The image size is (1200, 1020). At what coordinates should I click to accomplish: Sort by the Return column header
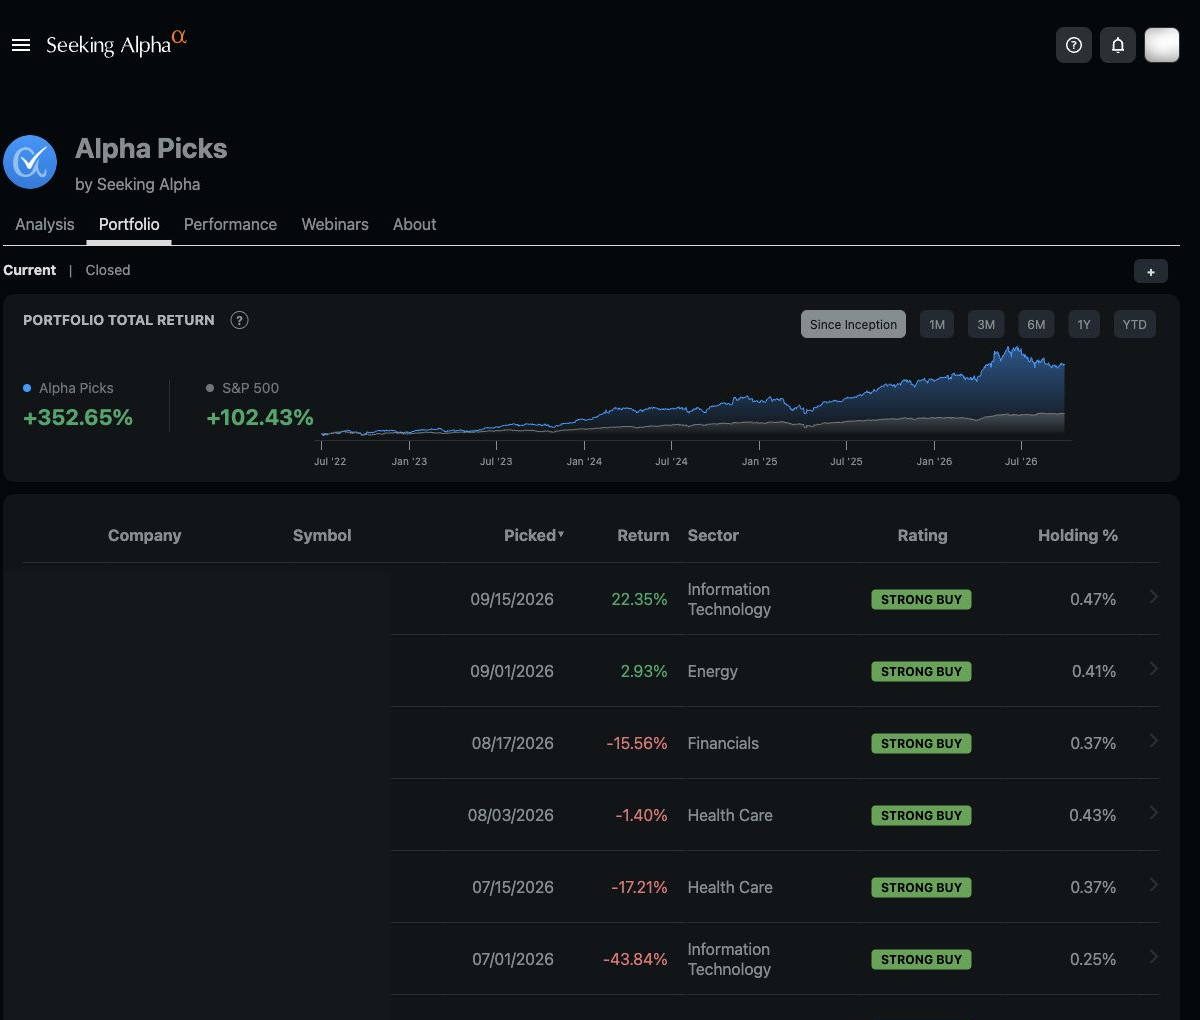pyautogui.click(x=643, y=535)
